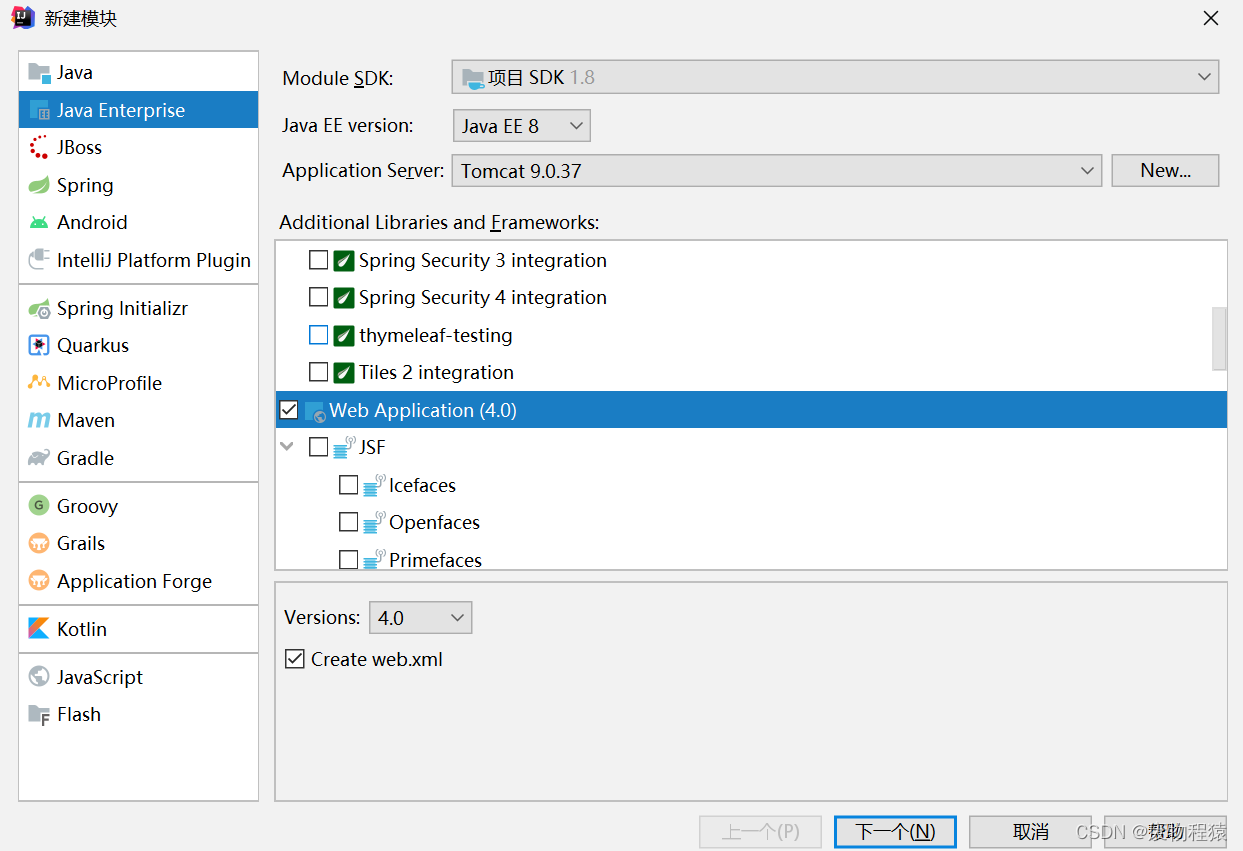
Task: Check the Openfaces checkbox
Action: 348,522
